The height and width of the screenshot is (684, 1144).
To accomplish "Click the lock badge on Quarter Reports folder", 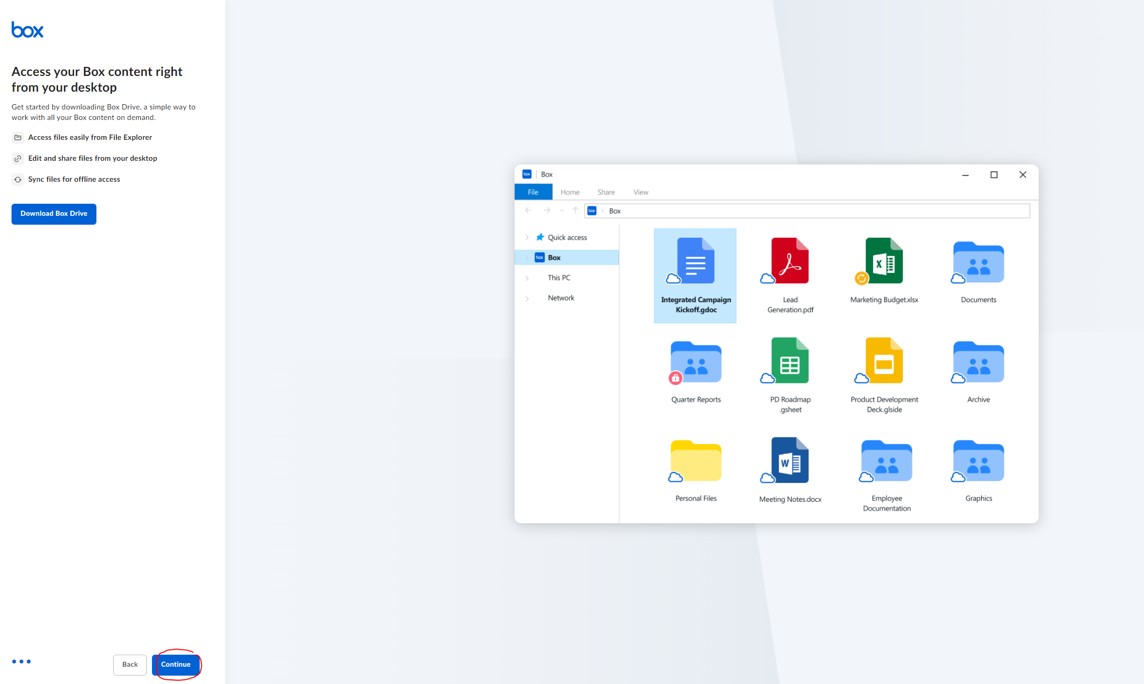I will pos(676,378).
